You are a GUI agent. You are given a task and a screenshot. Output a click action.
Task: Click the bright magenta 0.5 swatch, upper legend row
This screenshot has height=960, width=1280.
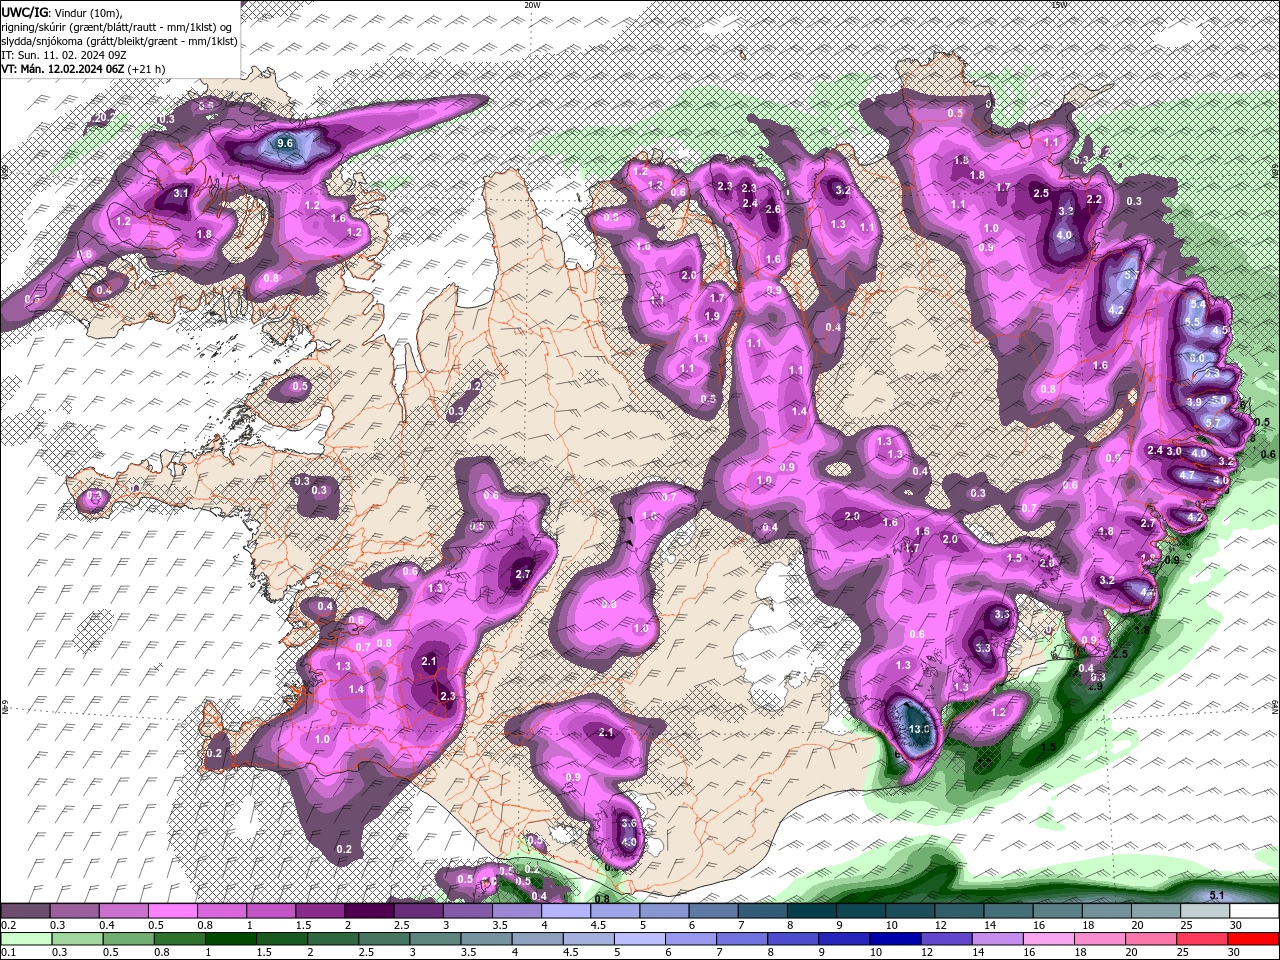(x=172, y=911)
